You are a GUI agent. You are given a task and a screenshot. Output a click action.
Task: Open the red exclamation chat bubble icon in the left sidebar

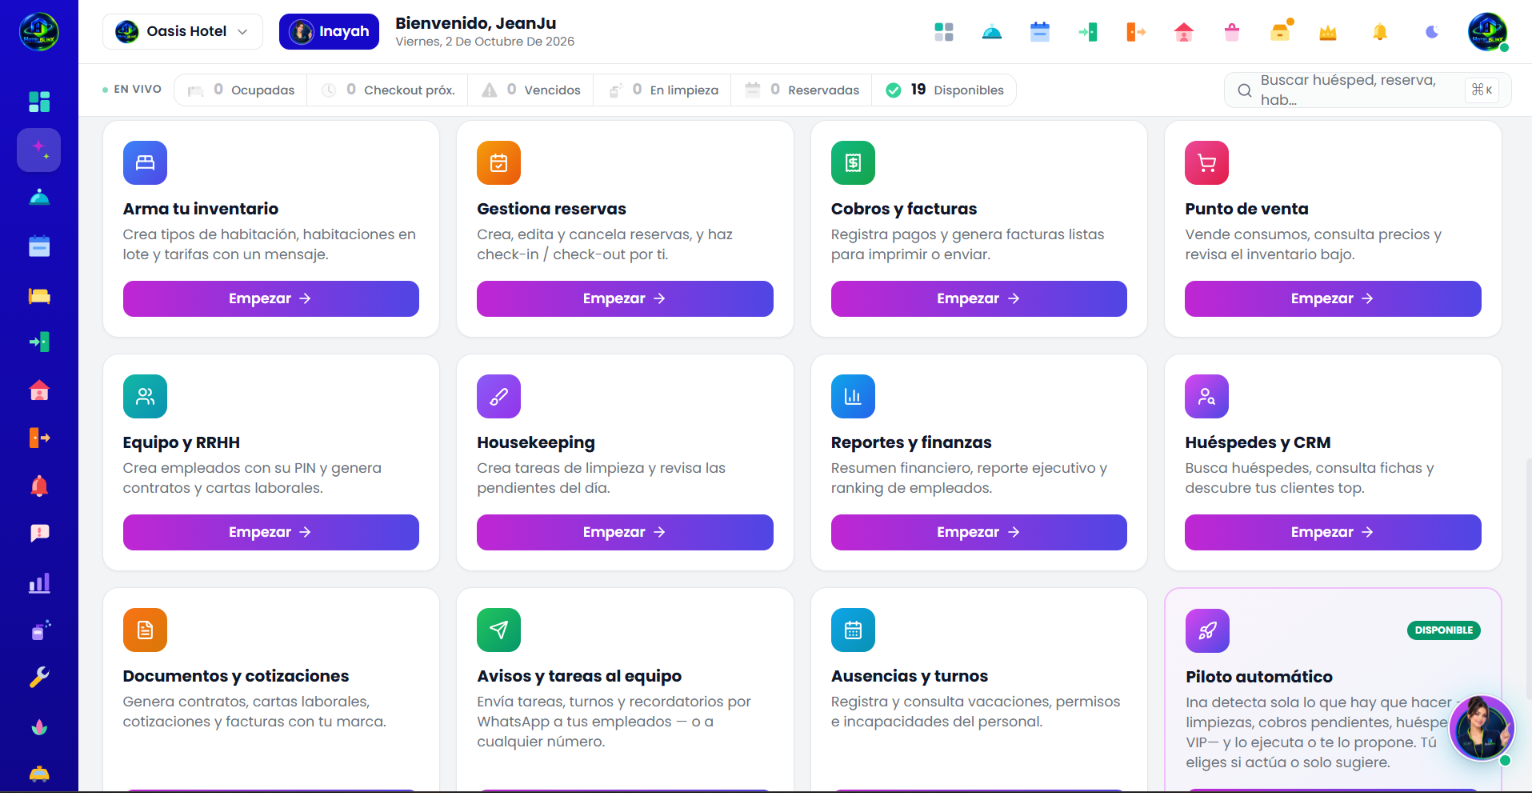[x=39, y=533]
